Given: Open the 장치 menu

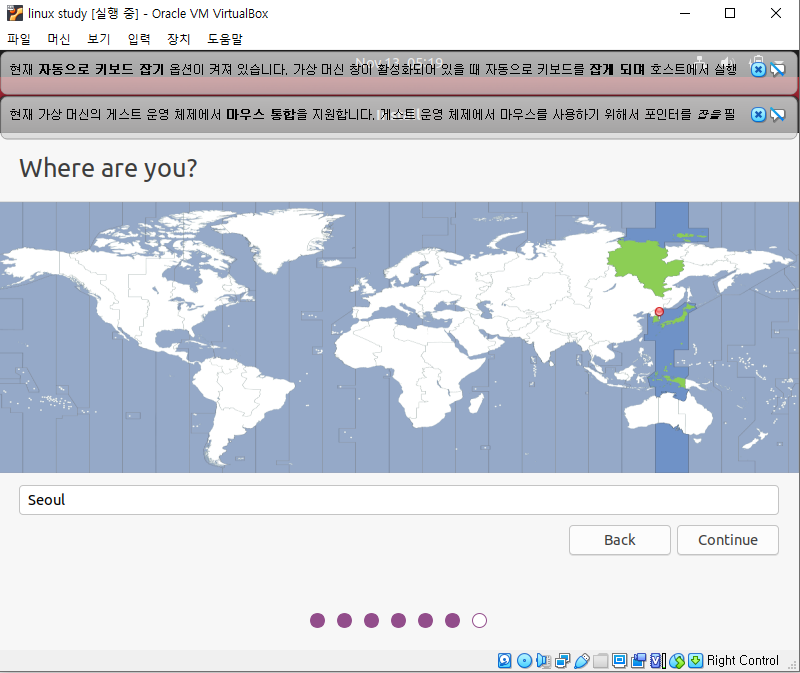Looking at the screenshot, I should point(179,39).
